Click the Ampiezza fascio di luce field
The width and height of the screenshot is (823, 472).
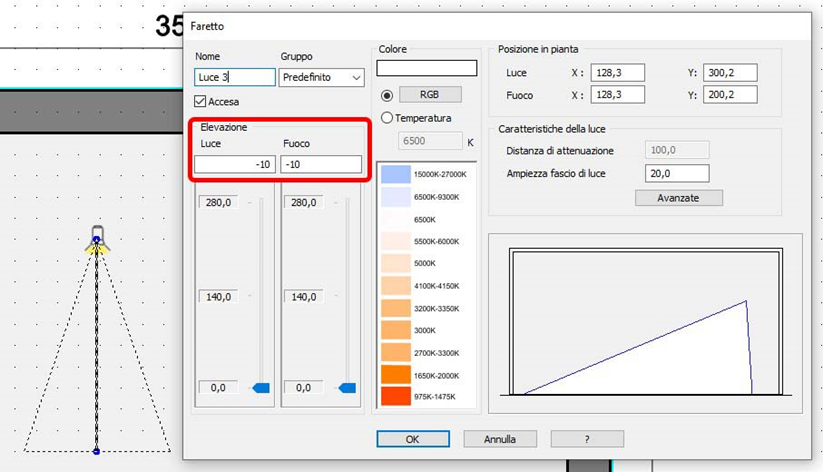pos(677,173)
